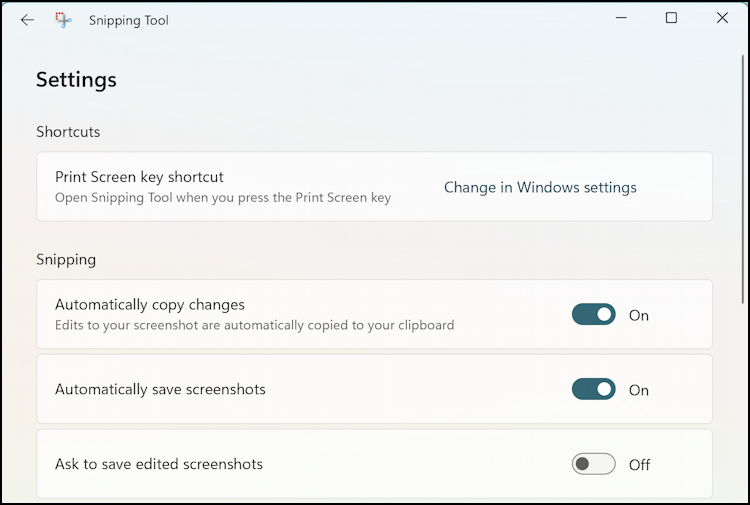Go back using the back arrow
The width and height of the screenshot is (750, 505).
point(27,19)
